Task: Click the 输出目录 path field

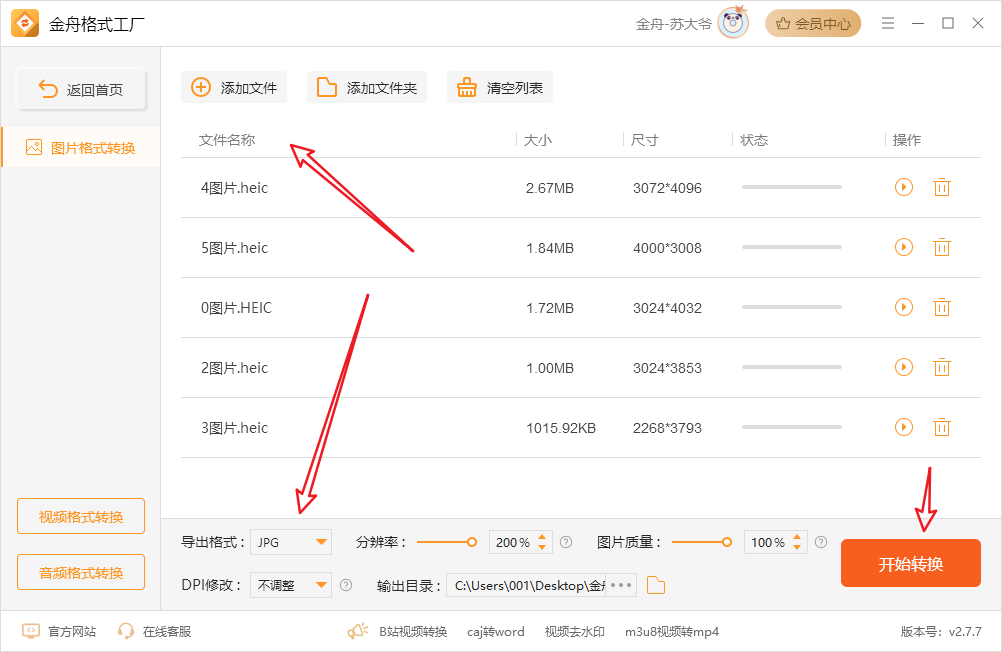Action: [x=527, y=585]
